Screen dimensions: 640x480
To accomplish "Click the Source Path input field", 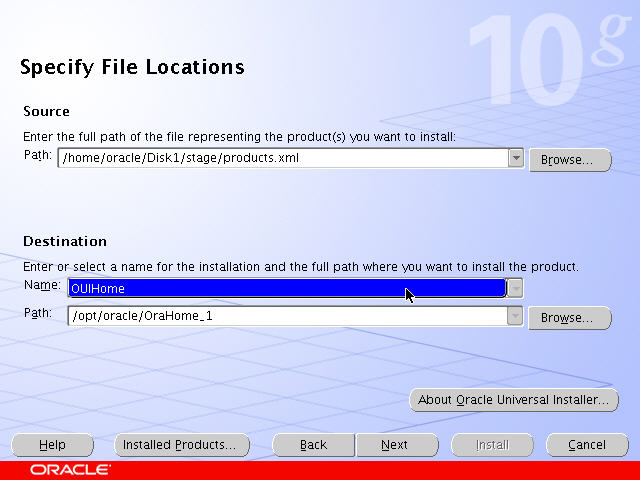I will 283,158.
